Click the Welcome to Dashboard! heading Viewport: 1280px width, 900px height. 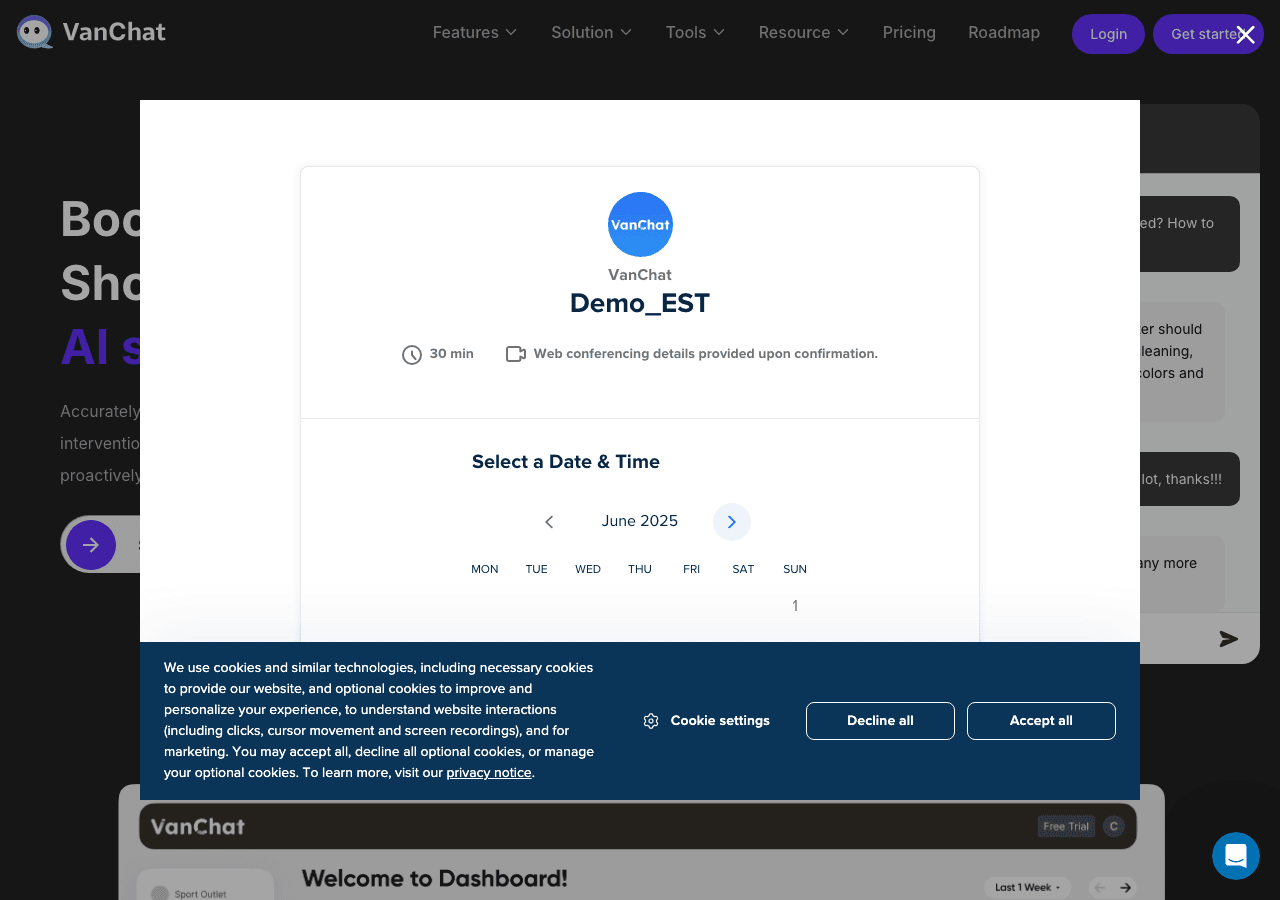(x=435, y=879)
